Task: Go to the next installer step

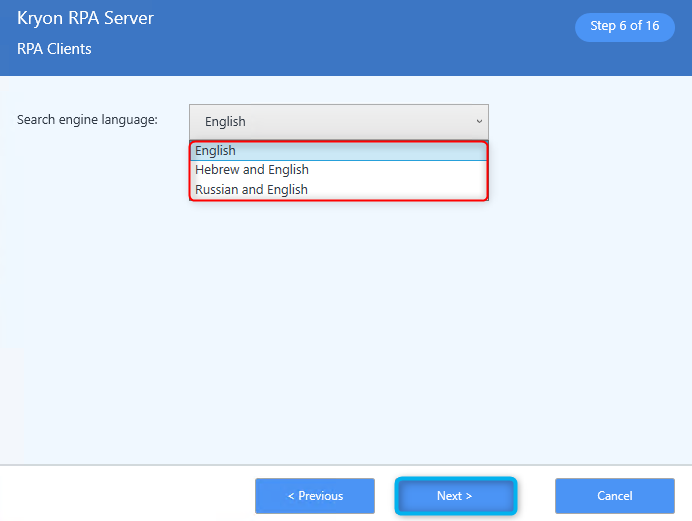Action: [x=455, y=496]
